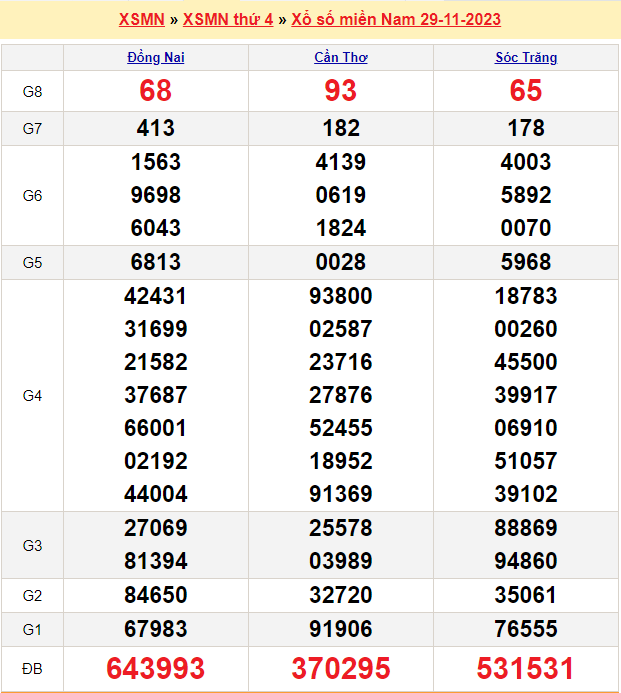This screenshot has width=621, height=693.
Task: Click G7 number 178
Action: point(526,128)
